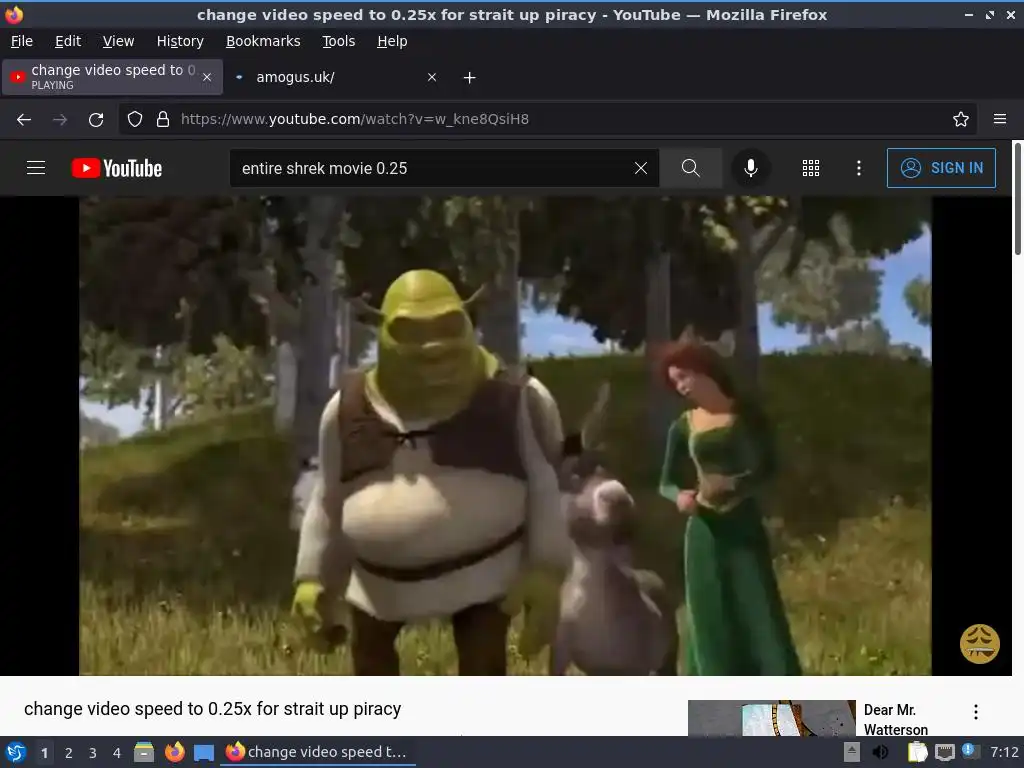The width and height of the screenshot is (1024, 768).
Task: Open the volume speaker tray icon
Action: [x=880, y=752]
